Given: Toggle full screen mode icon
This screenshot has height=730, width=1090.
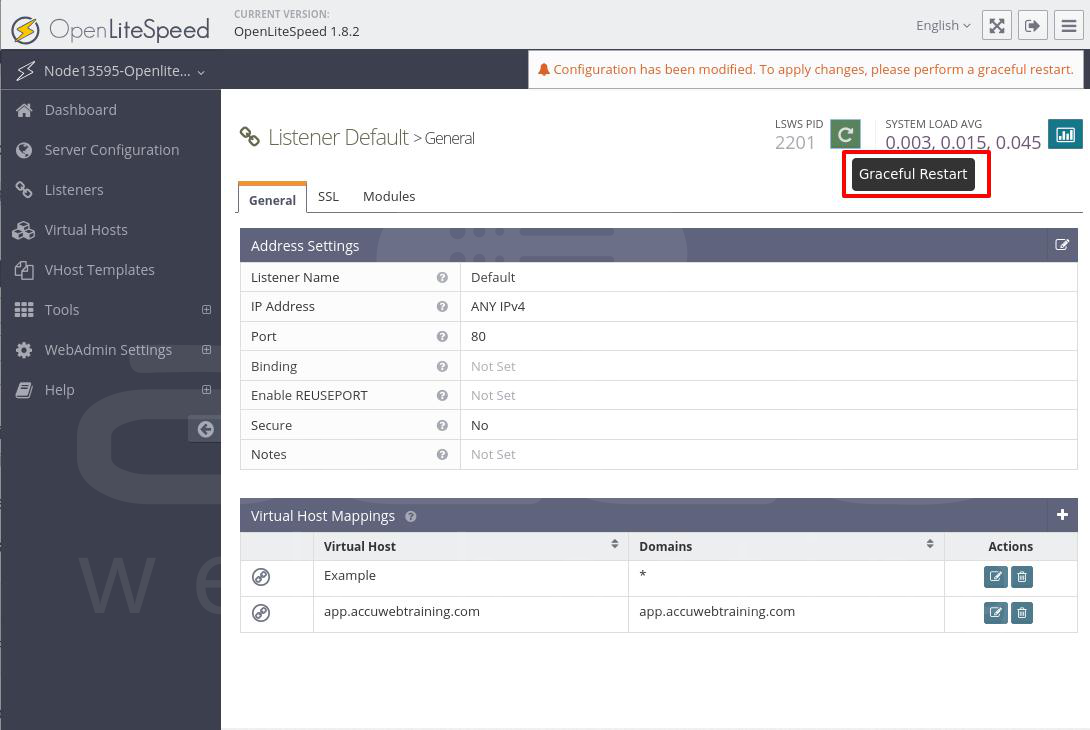Looking at the screenshot, I should 997,26.
